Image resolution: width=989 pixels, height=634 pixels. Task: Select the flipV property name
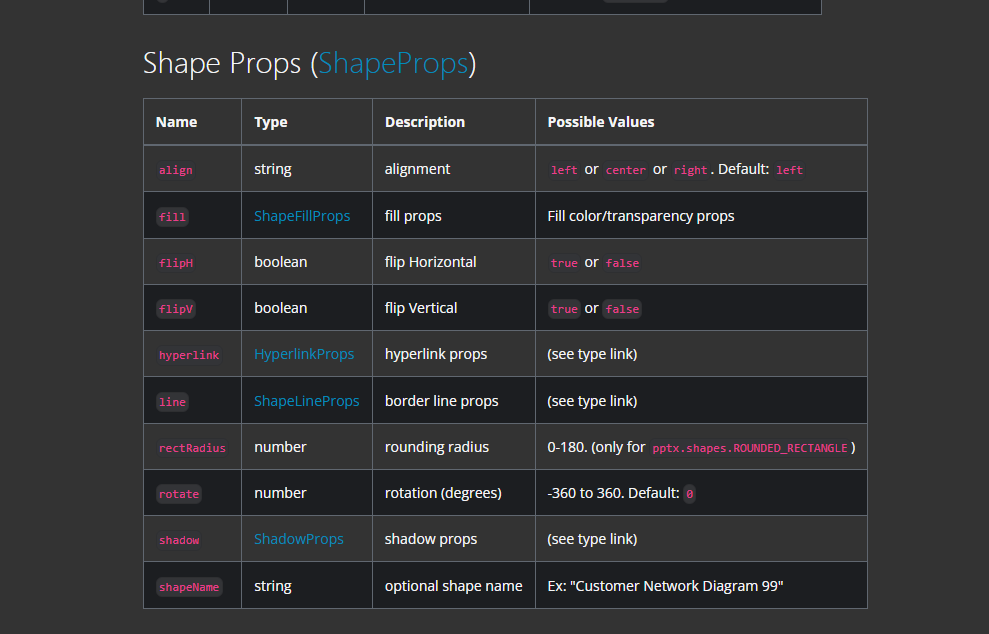[176, 309]
